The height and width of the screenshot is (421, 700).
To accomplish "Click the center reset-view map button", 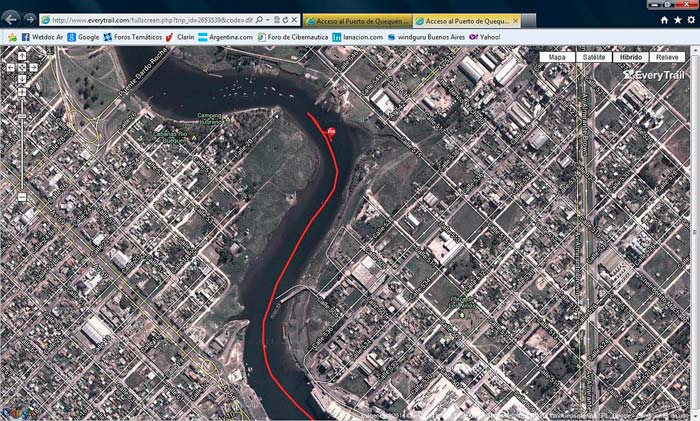I will click(x=22, y=68).
